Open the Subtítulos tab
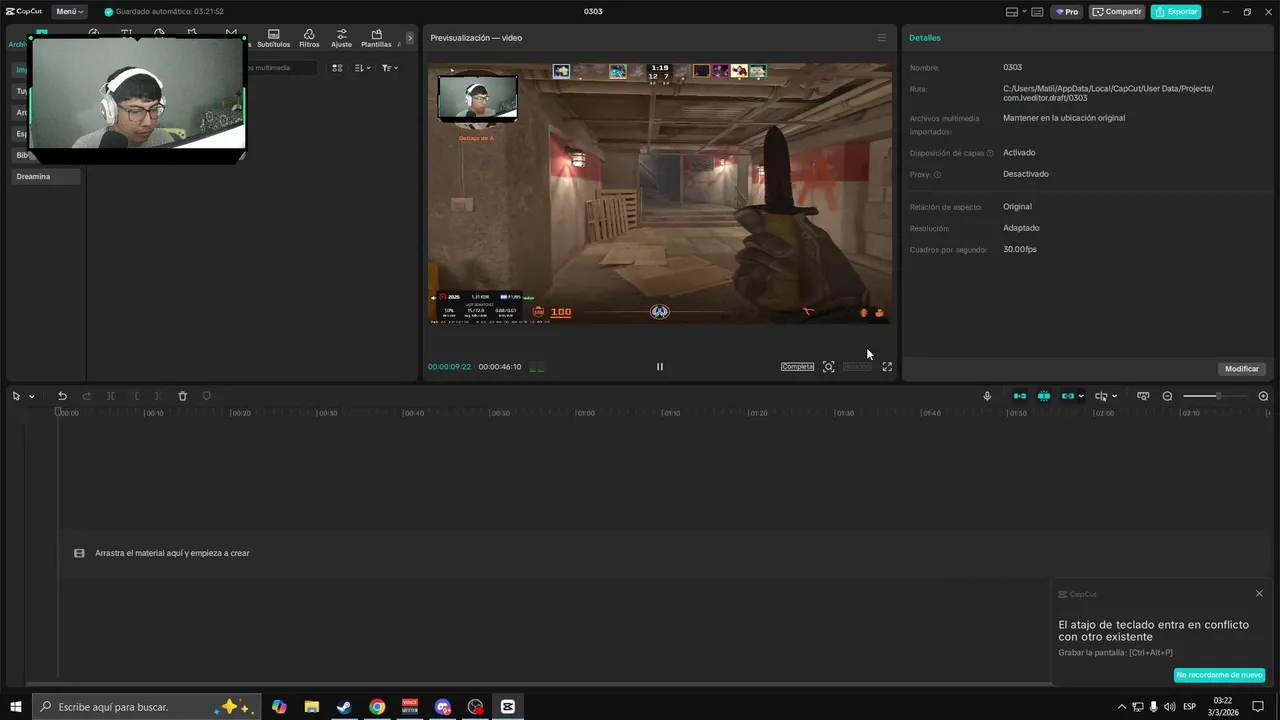1280x720 pixels. click(x=273, y=39)
